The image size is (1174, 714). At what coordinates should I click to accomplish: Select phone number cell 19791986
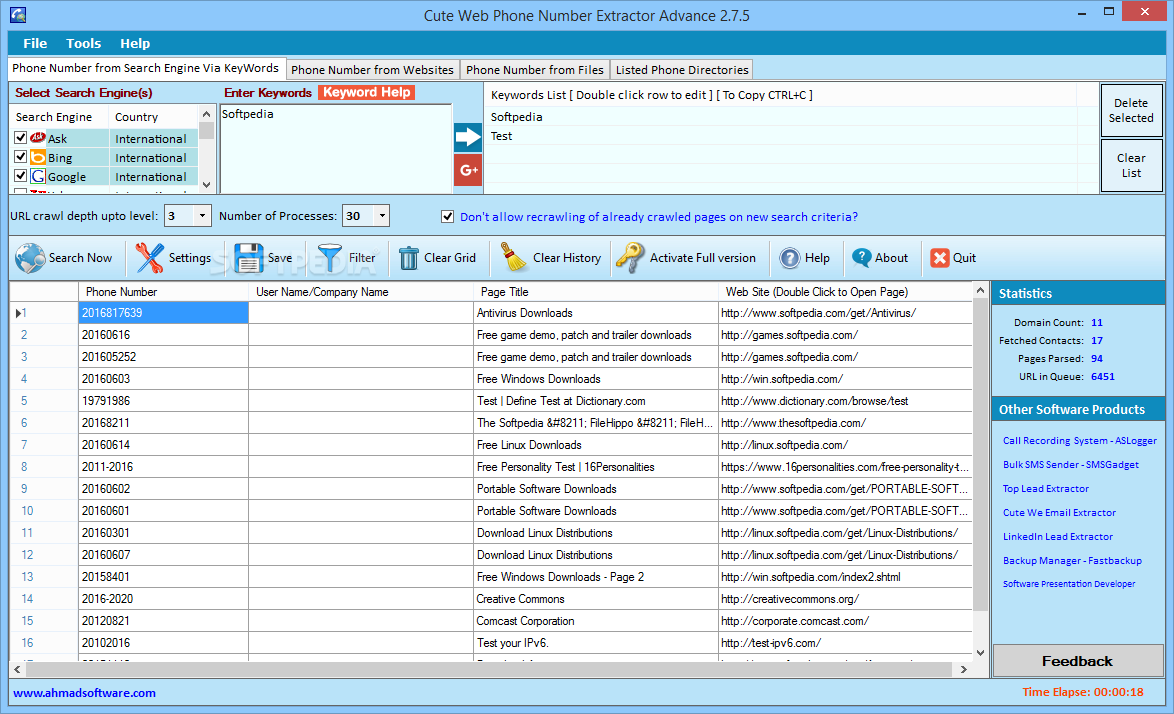point(163,401)
